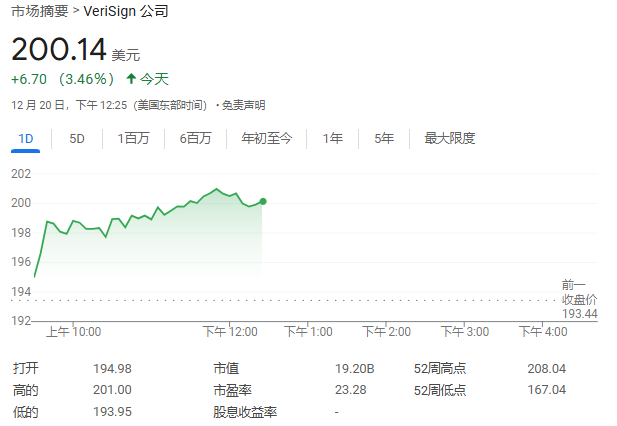Click the green current-price dot on chart
The width and height of the screenshot is (617, 426).
click(x=263, y=201)
